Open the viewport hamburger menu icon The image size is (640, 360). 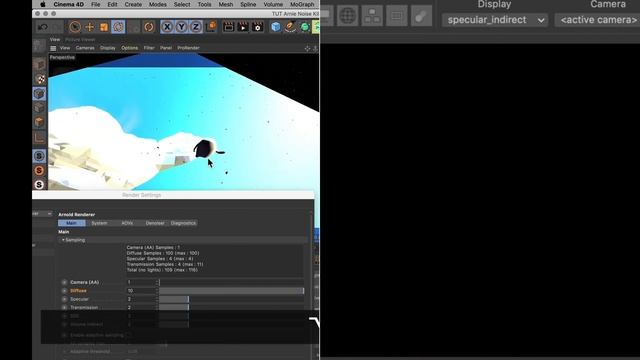[53, 48]
